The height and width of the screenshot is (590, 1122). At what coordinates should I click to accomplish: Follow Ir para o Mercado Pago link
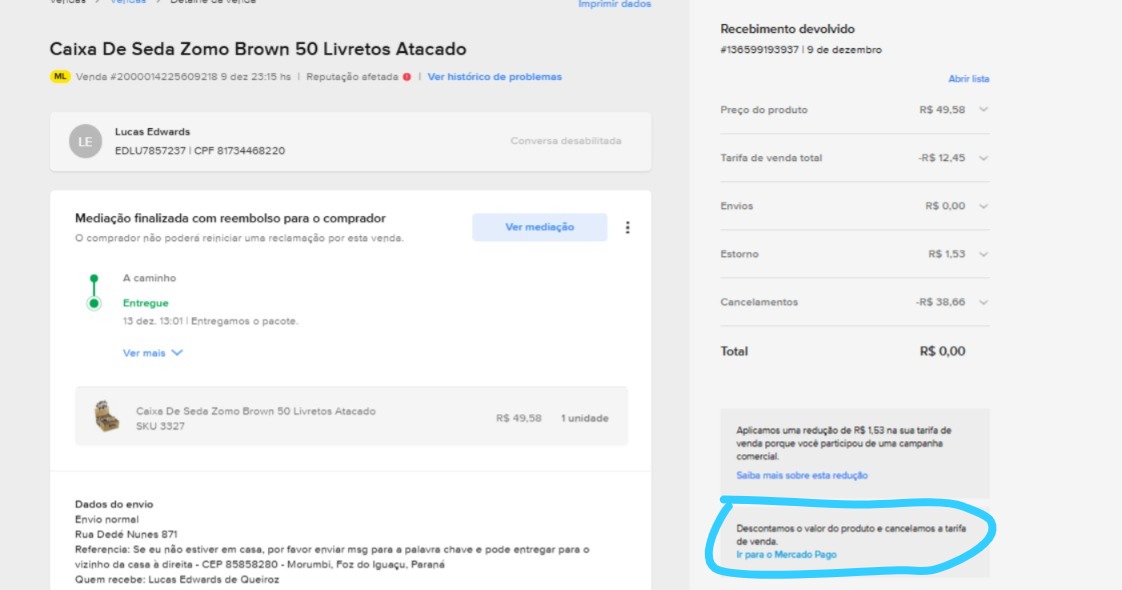coord(786,554)
